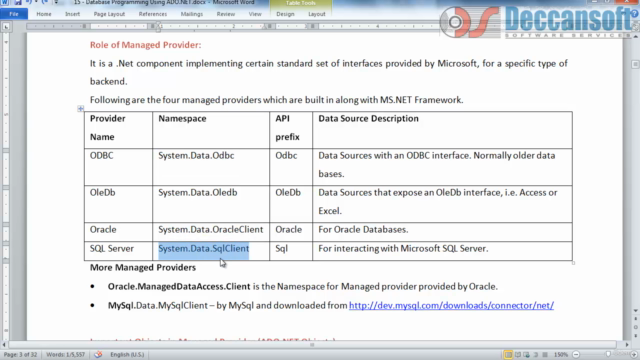Click the table move handle
The width and height of the screenshot is (640, 360).
pos(80,109)
